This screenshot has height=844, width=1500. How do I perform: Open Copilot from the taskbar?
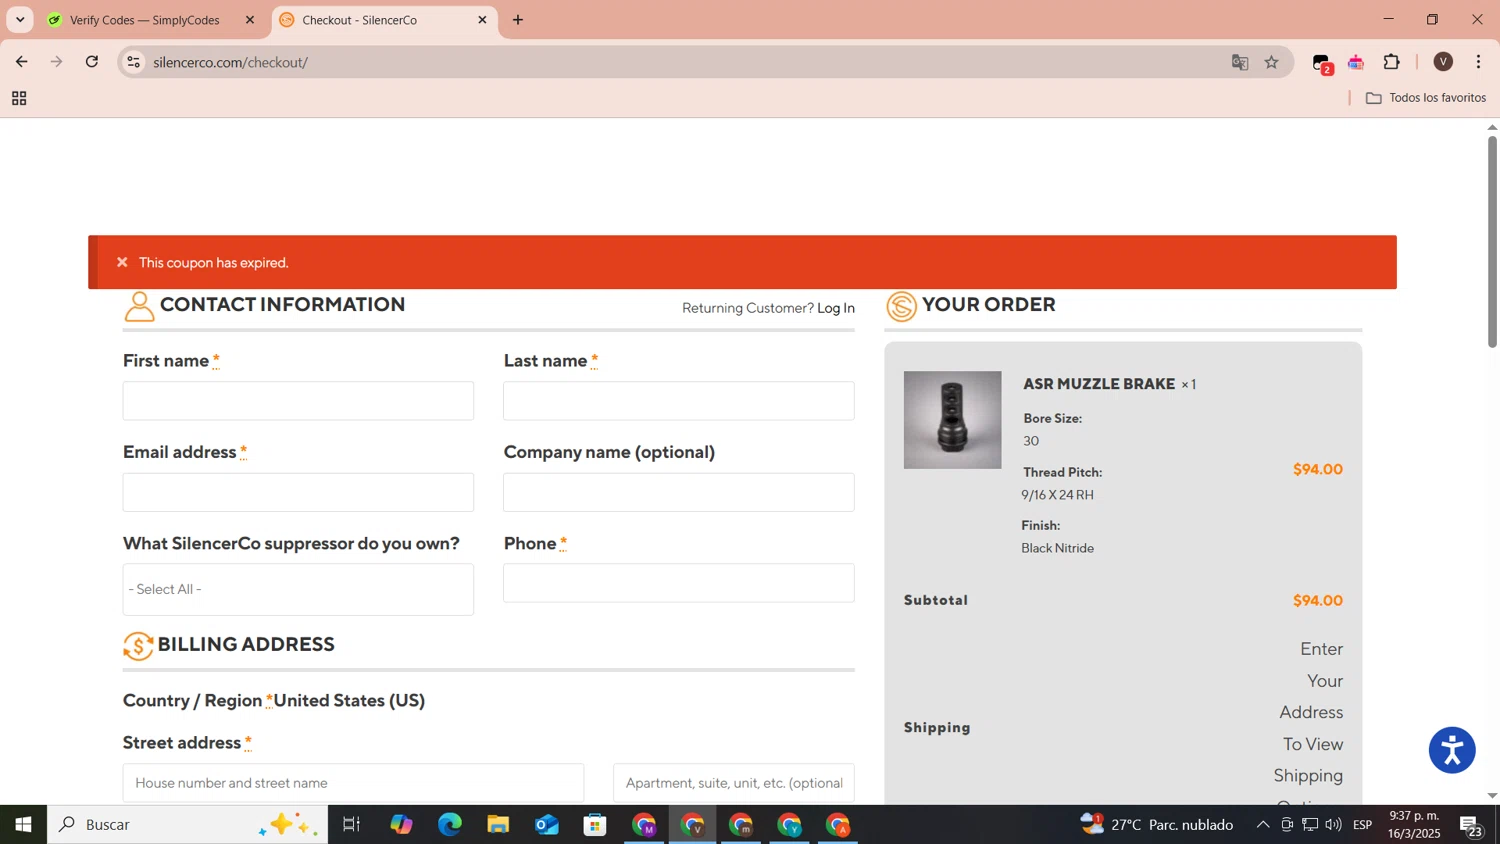point(401,825)
